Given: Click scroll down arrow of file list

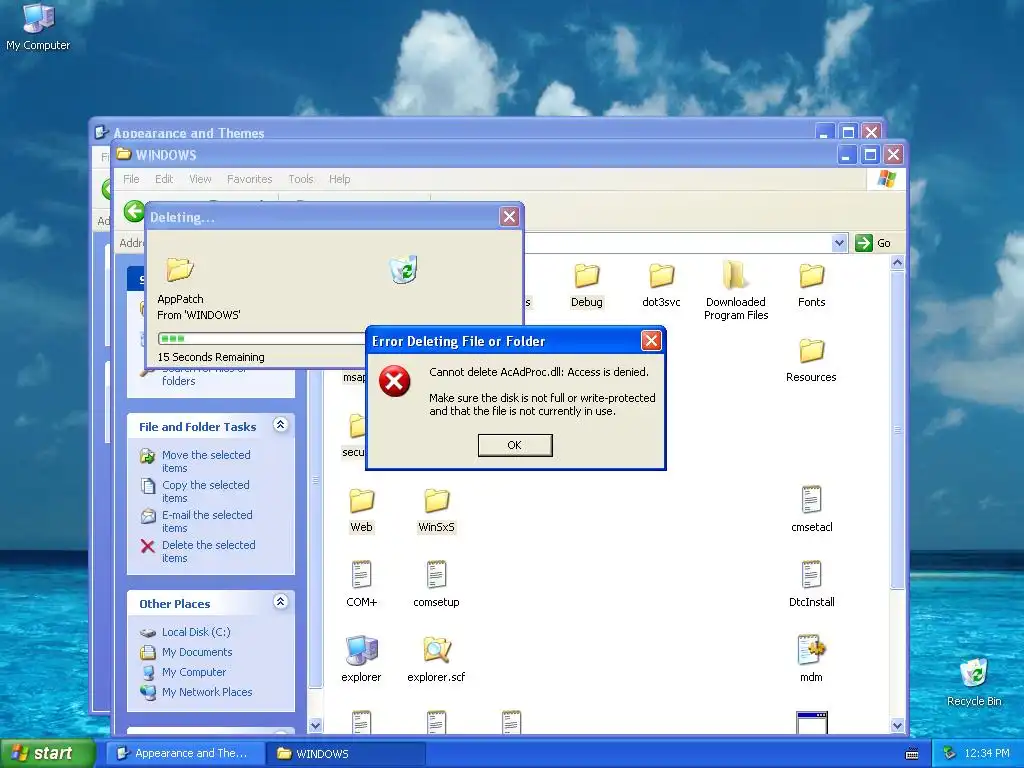Looking at the screenshot, I should pos(897,726).
